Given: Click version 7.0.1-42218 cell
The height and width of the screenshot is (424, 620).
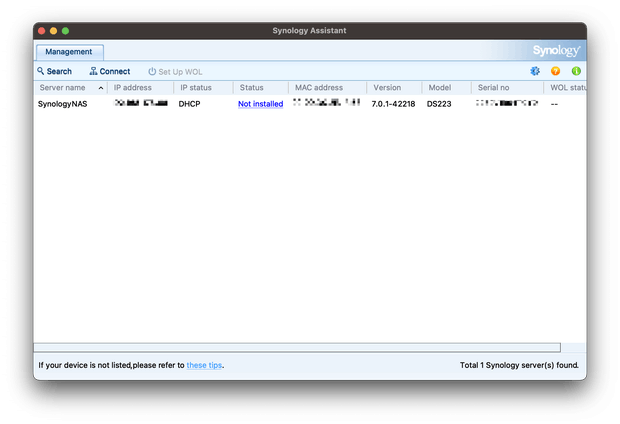Looking at the screenshot, I should coord(393,104).
